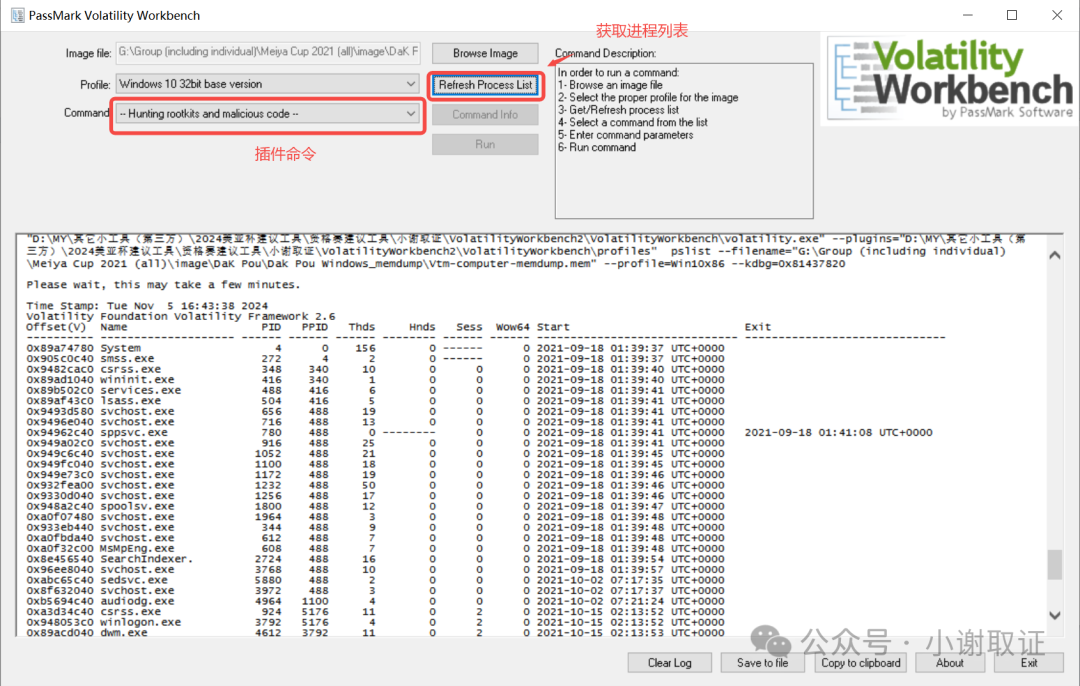
Task: Select the audiodg.exe row
Action: (375, 601)
